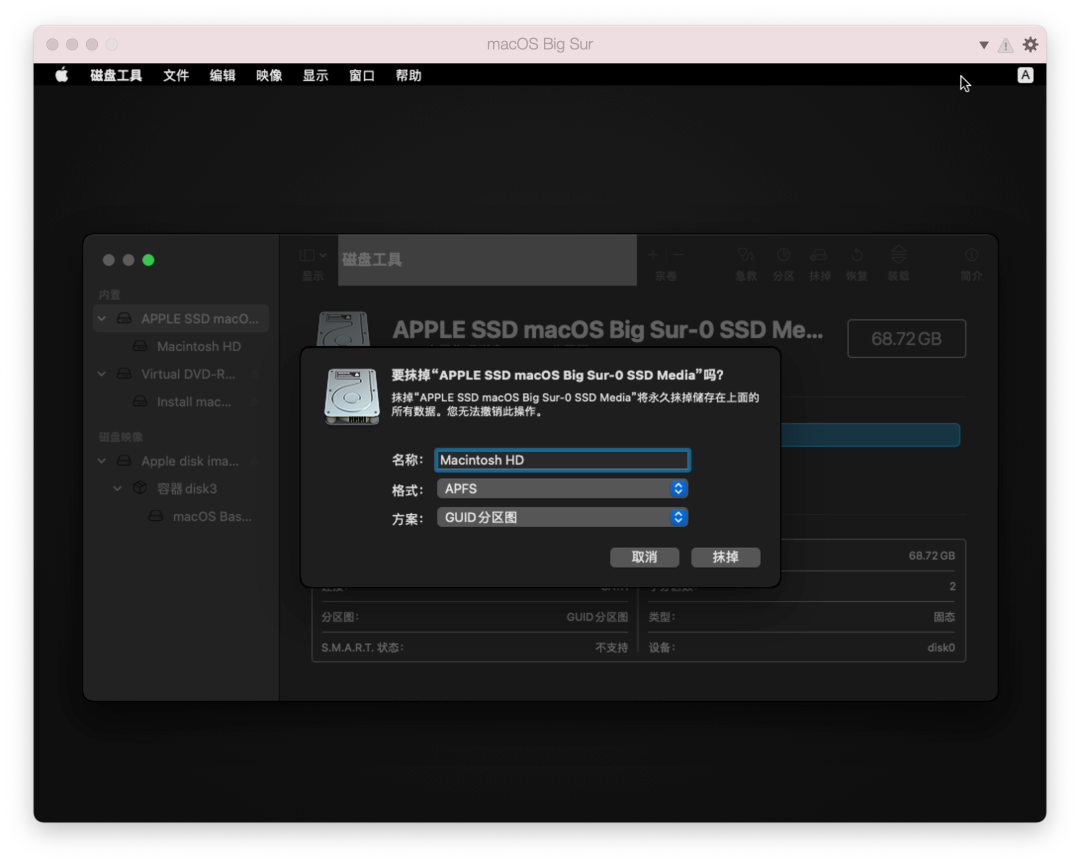Open the 方案 GUID分区图 dropdown
Viewport: 1080px width, 864px height.
pos(562,518)
